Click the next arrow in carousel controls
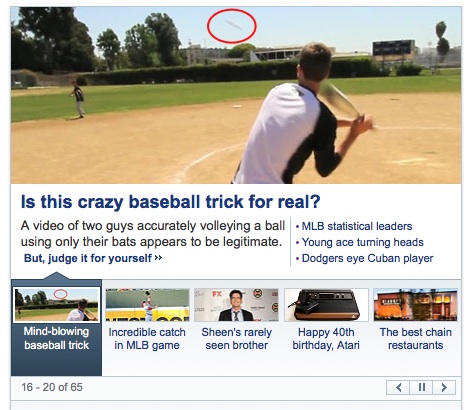The height and width of the screenshot is (410, 471). [444, 387]
